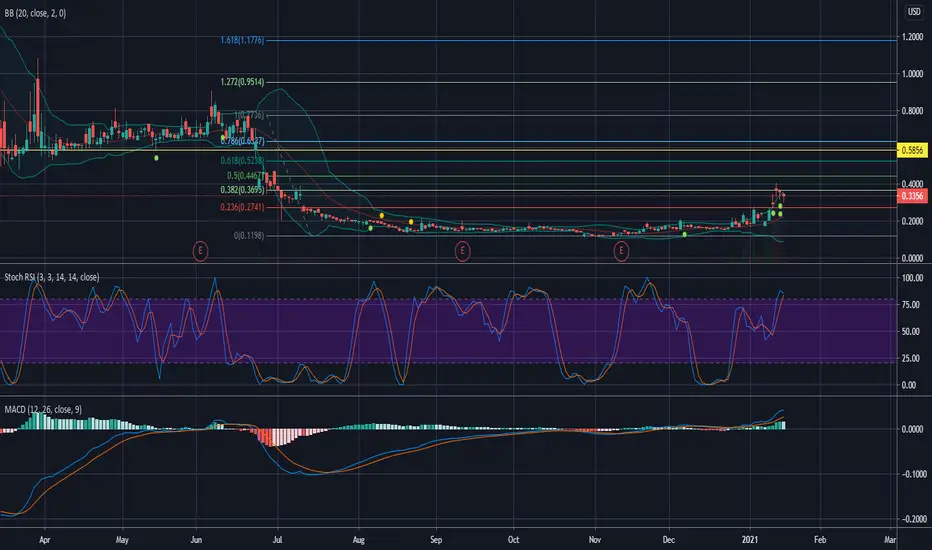This screenshot has height=550, width=932.
Task: Click Jul on the time axis
Action: (x=277, y=540)
